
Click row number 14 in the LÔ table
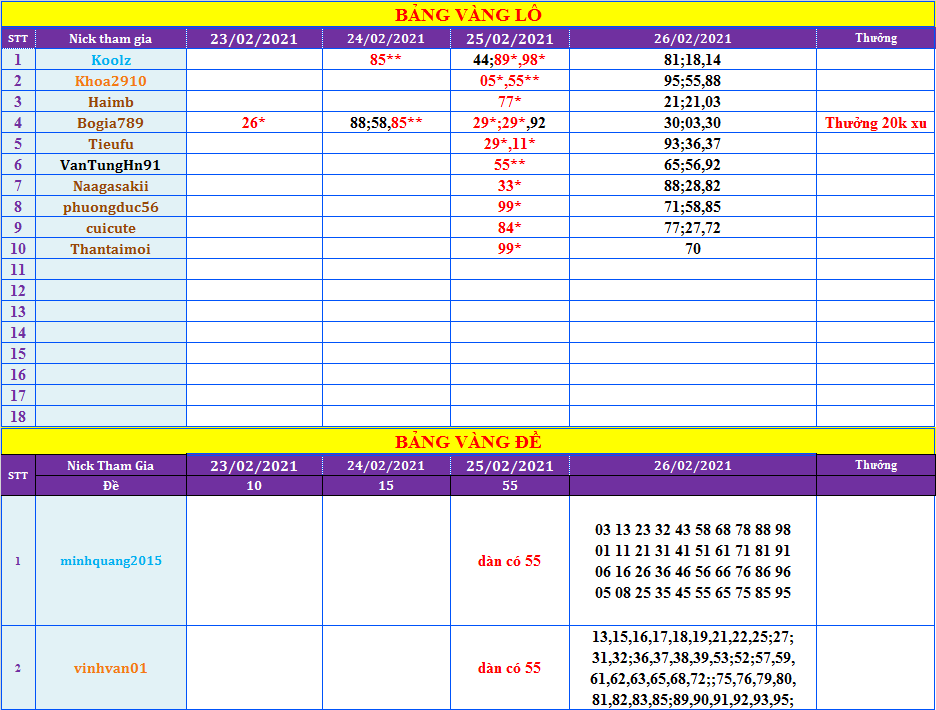pyautogui.click(x=19, y=333)
